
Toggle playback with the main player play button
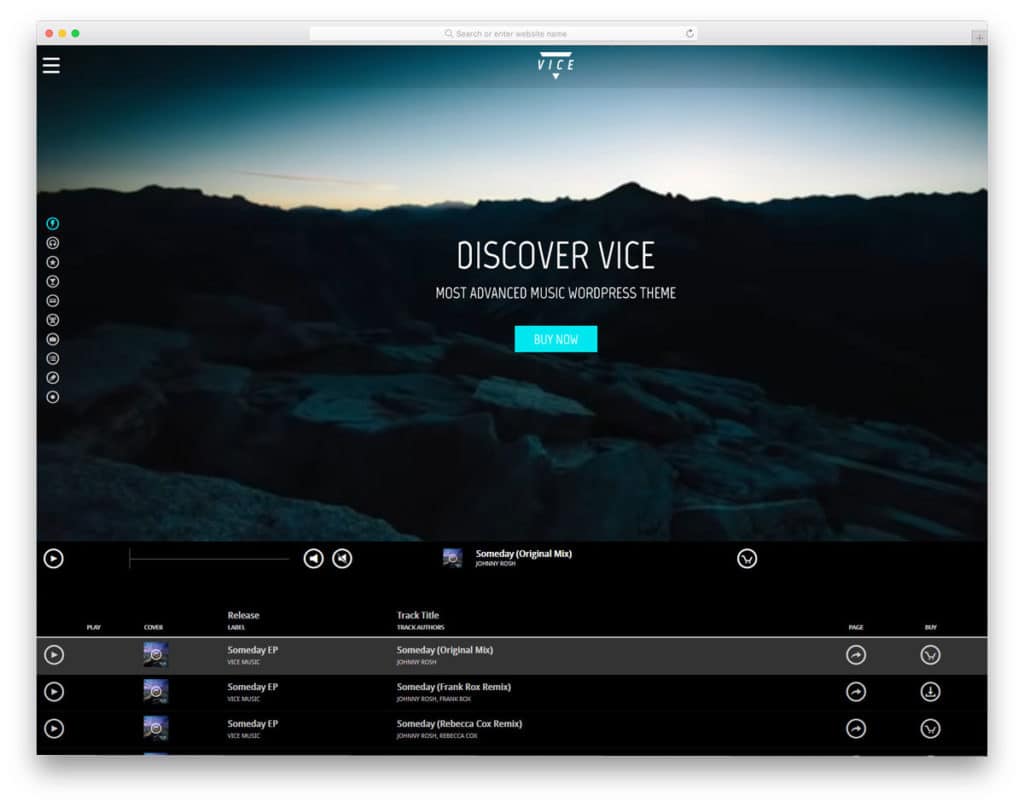pyautogui.click(x=54, y=558)
